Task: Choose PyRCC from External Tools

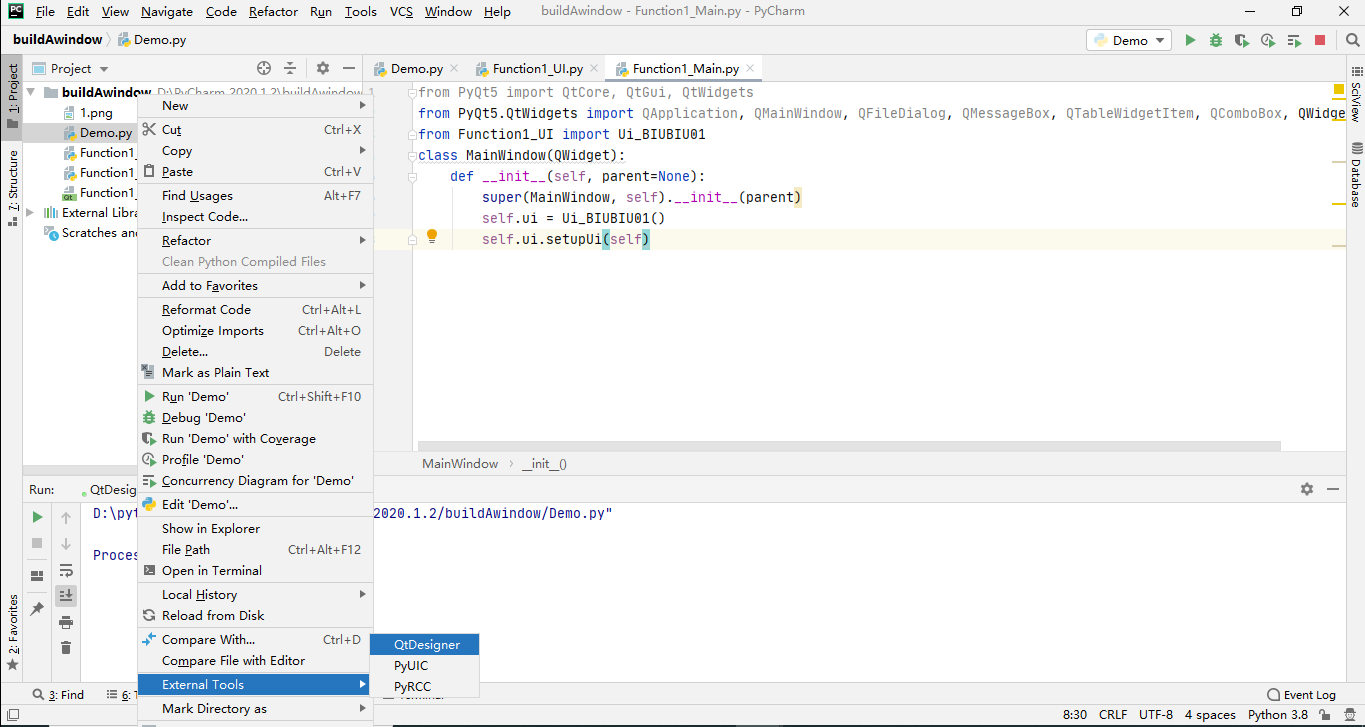Action: click(x=425, y=686)
